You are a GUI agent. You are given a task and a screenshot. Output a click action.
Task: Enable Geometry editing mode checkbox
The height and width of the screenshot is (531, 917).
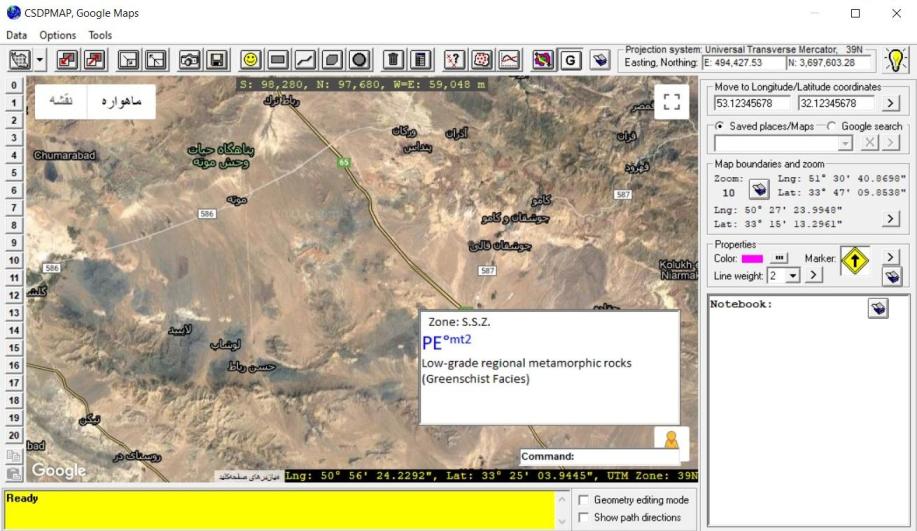tap(583, 500)
